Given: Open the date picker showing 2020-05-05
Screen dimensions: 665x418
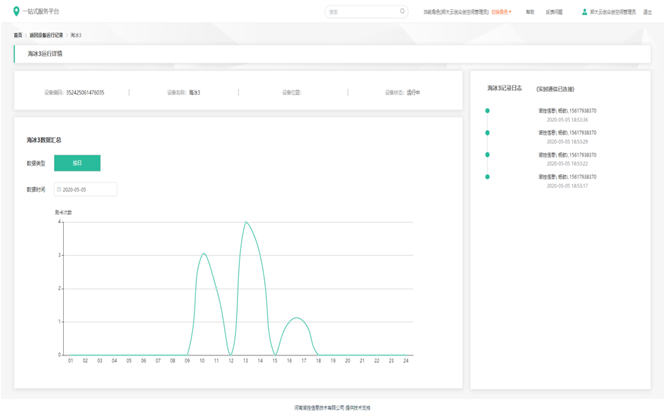Looking at the screenshot, I should (x=86, y=189).
